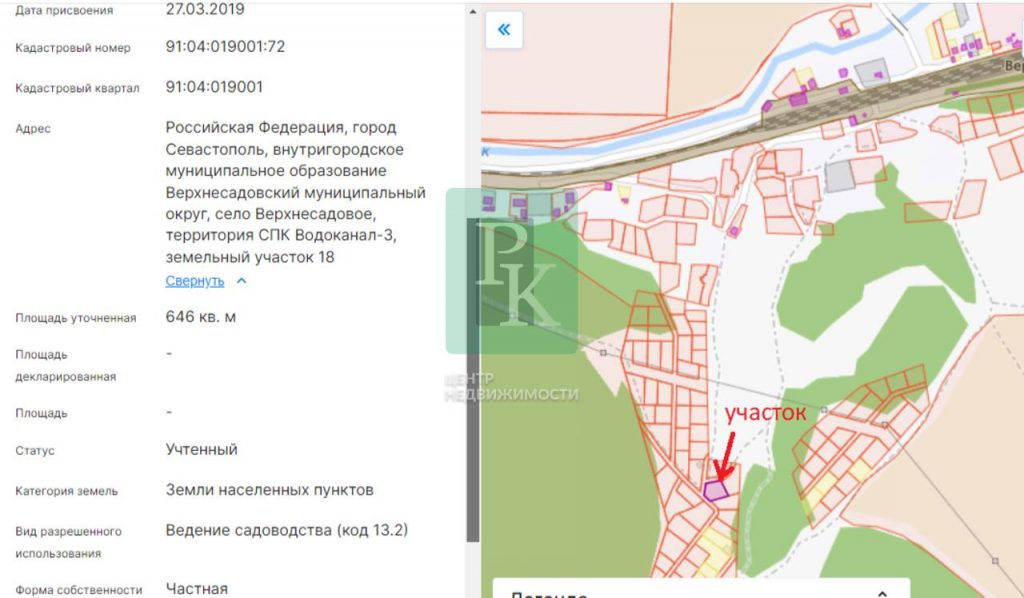Click the land category "Земли населенных пунктов"
1024x598 pixels.
[x=269, y=490]
